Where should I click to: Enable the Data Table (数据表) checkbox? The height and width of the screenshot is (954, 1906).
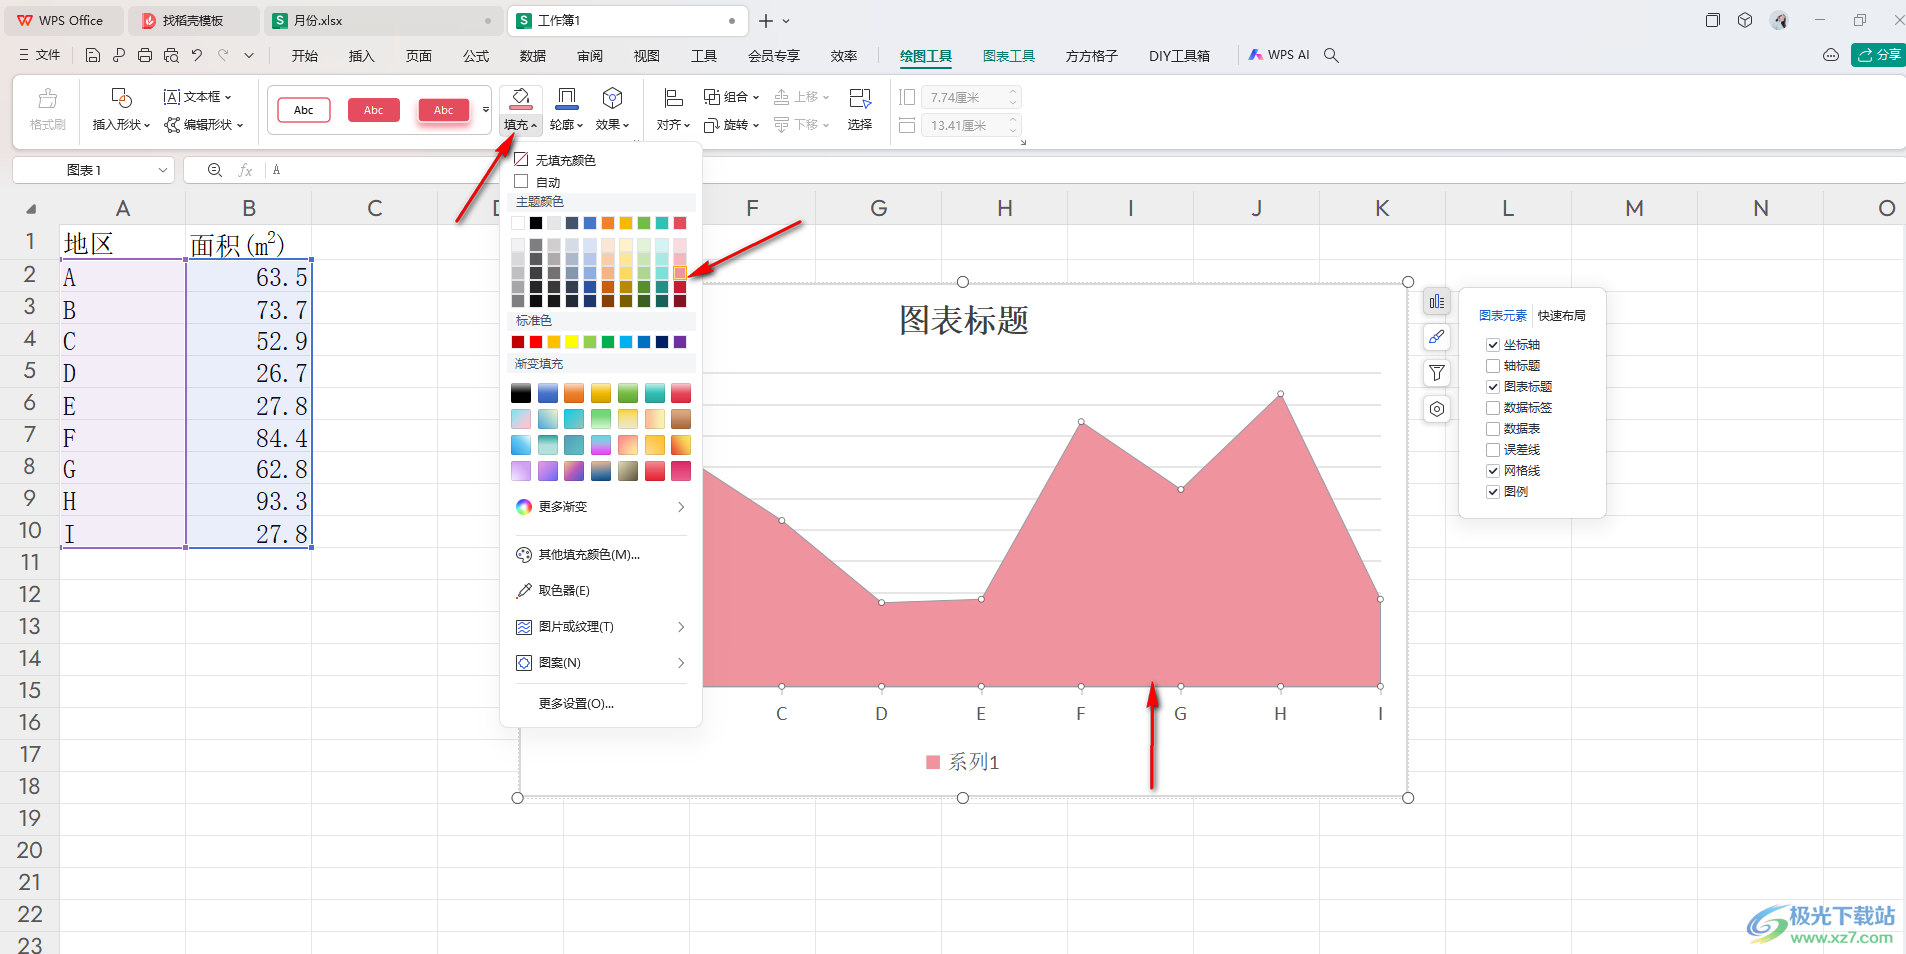1493,429
